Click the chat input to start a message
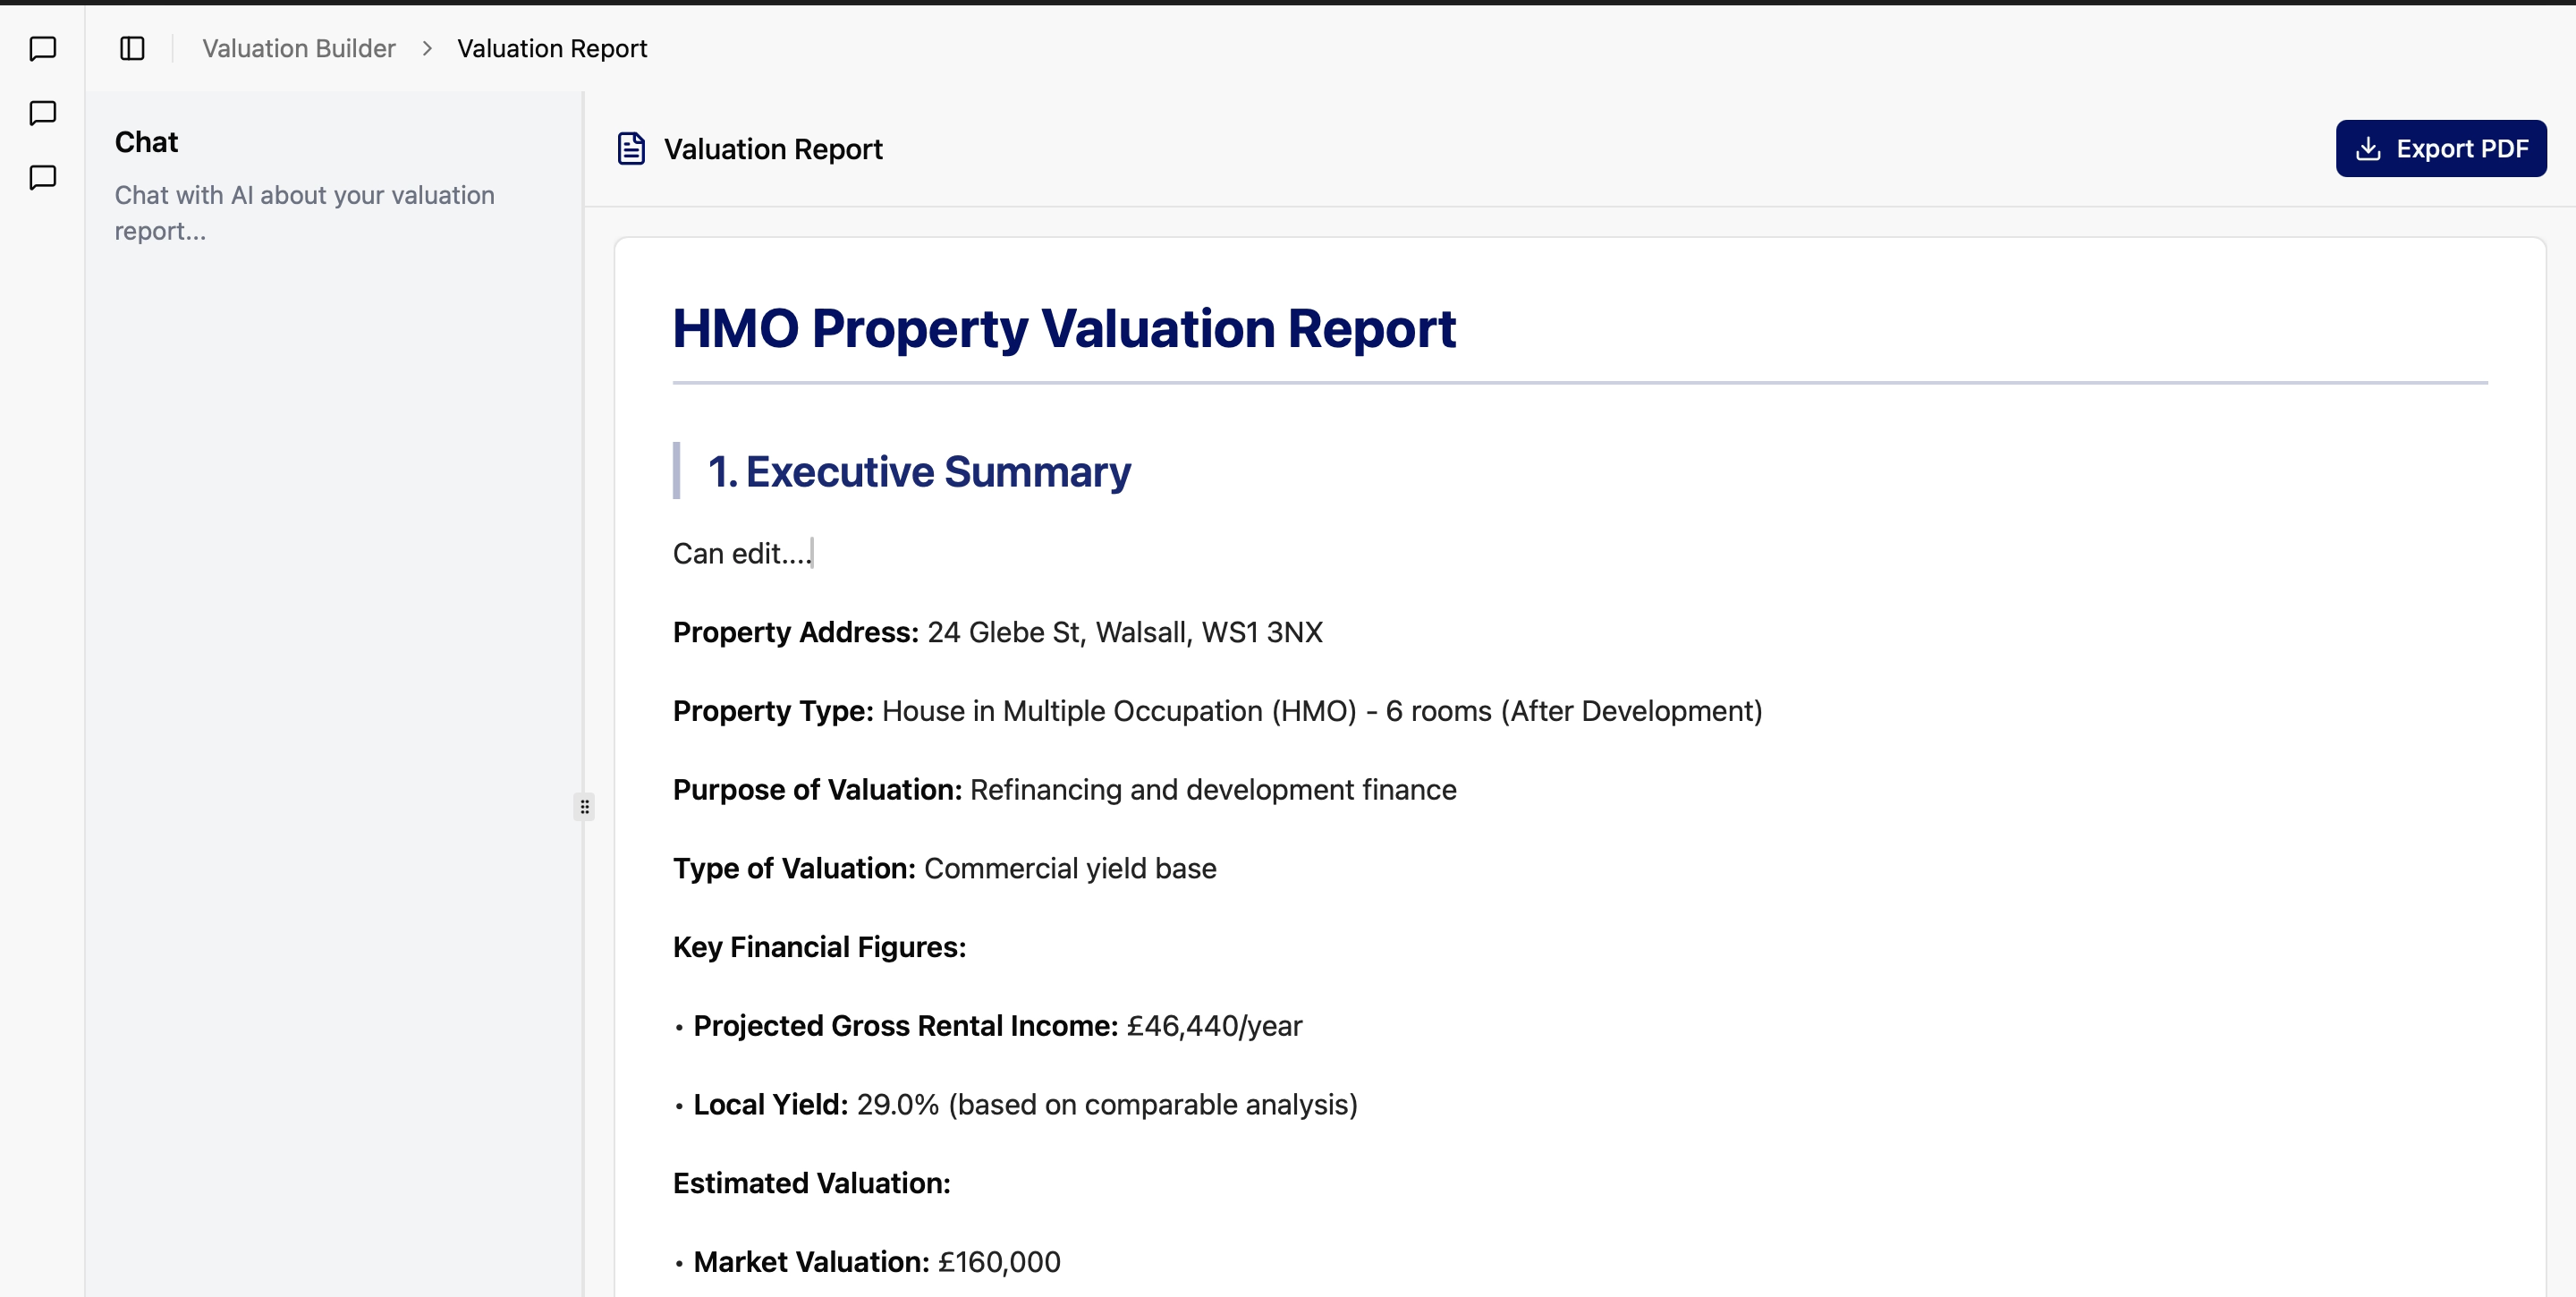2576x1297 pixels. point(303,212)
